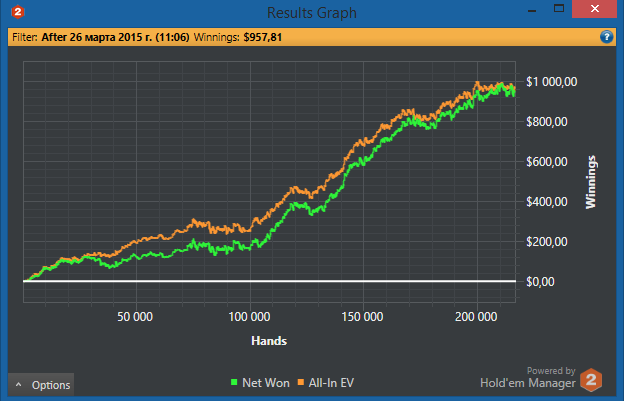Expand the Options panel
624x401 pixels.
click(41, 385)
